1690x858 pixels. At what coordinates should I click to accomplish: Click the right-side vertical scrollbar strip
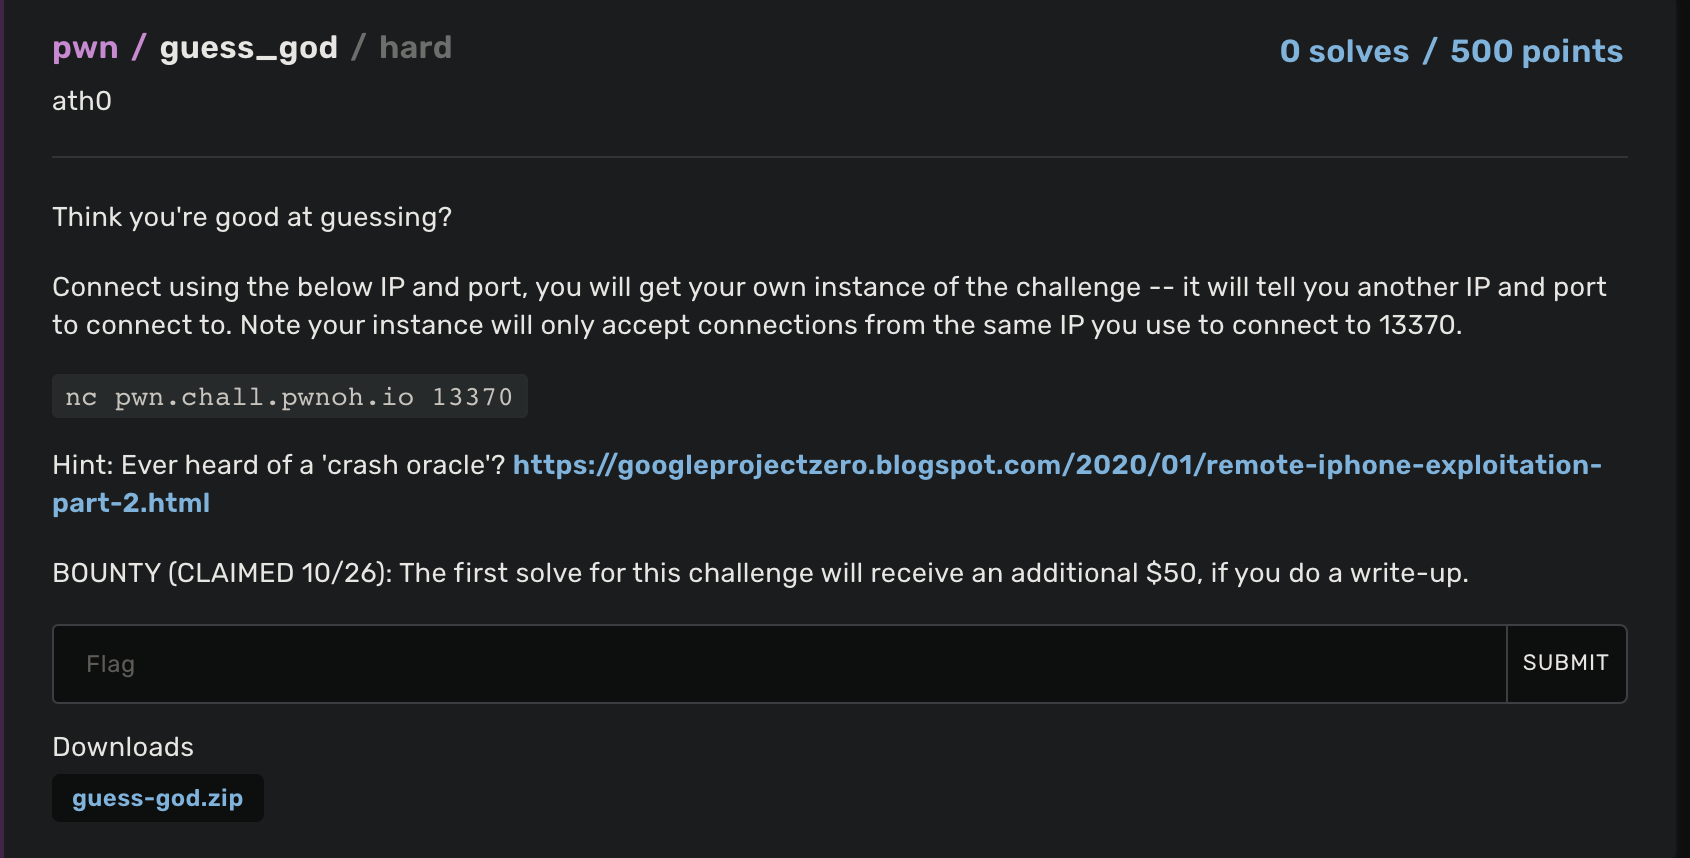[x=1683, y=429]
